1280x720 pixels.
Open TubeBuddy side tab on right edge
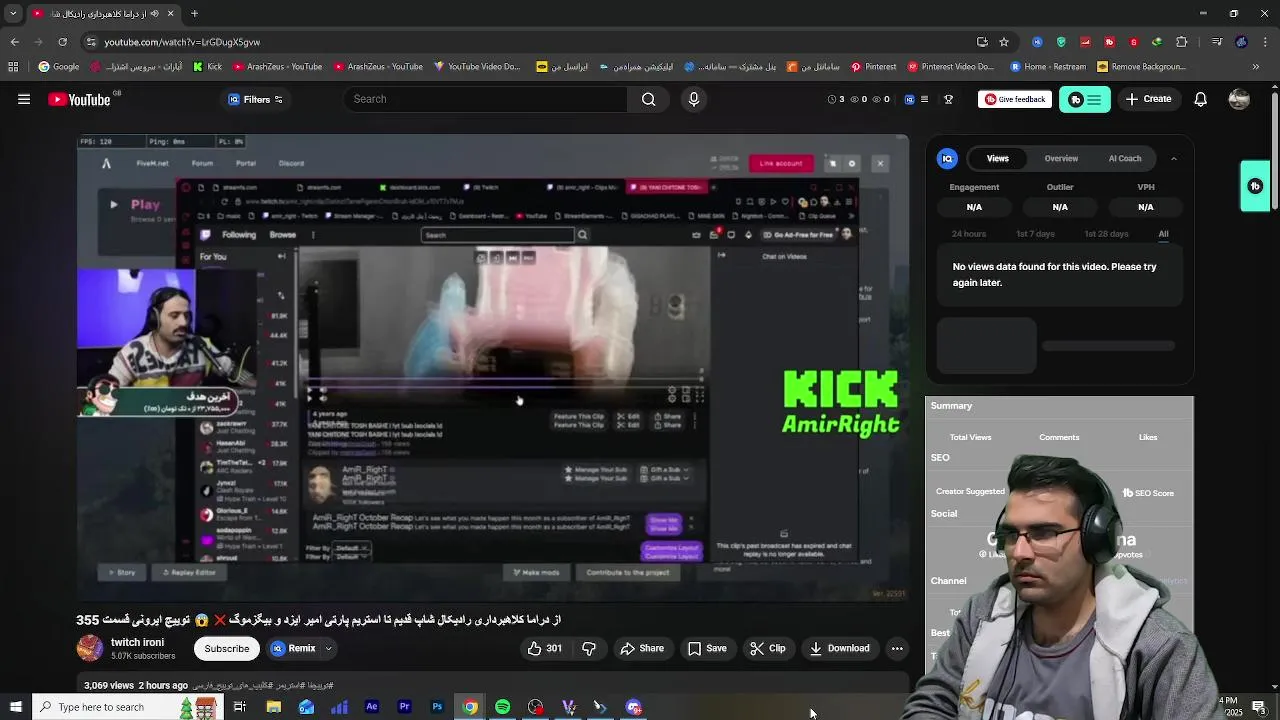(x=1255, y=186)
